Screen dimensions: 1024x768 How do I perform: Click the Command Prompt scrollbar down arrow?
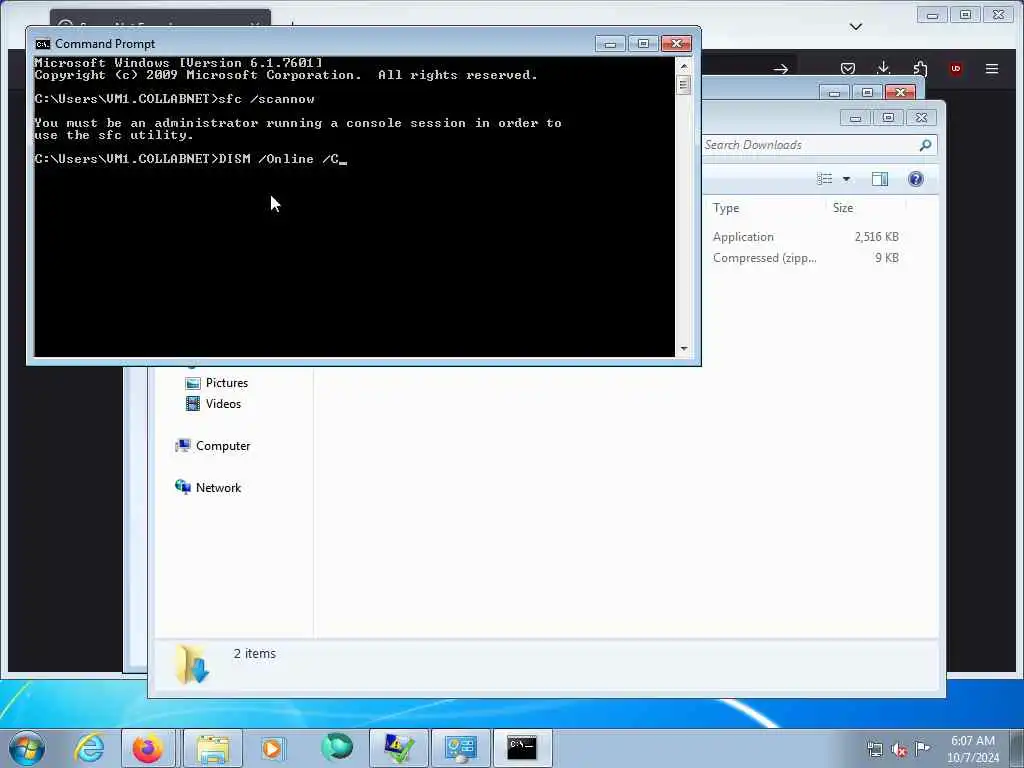[x=684, y=349]
